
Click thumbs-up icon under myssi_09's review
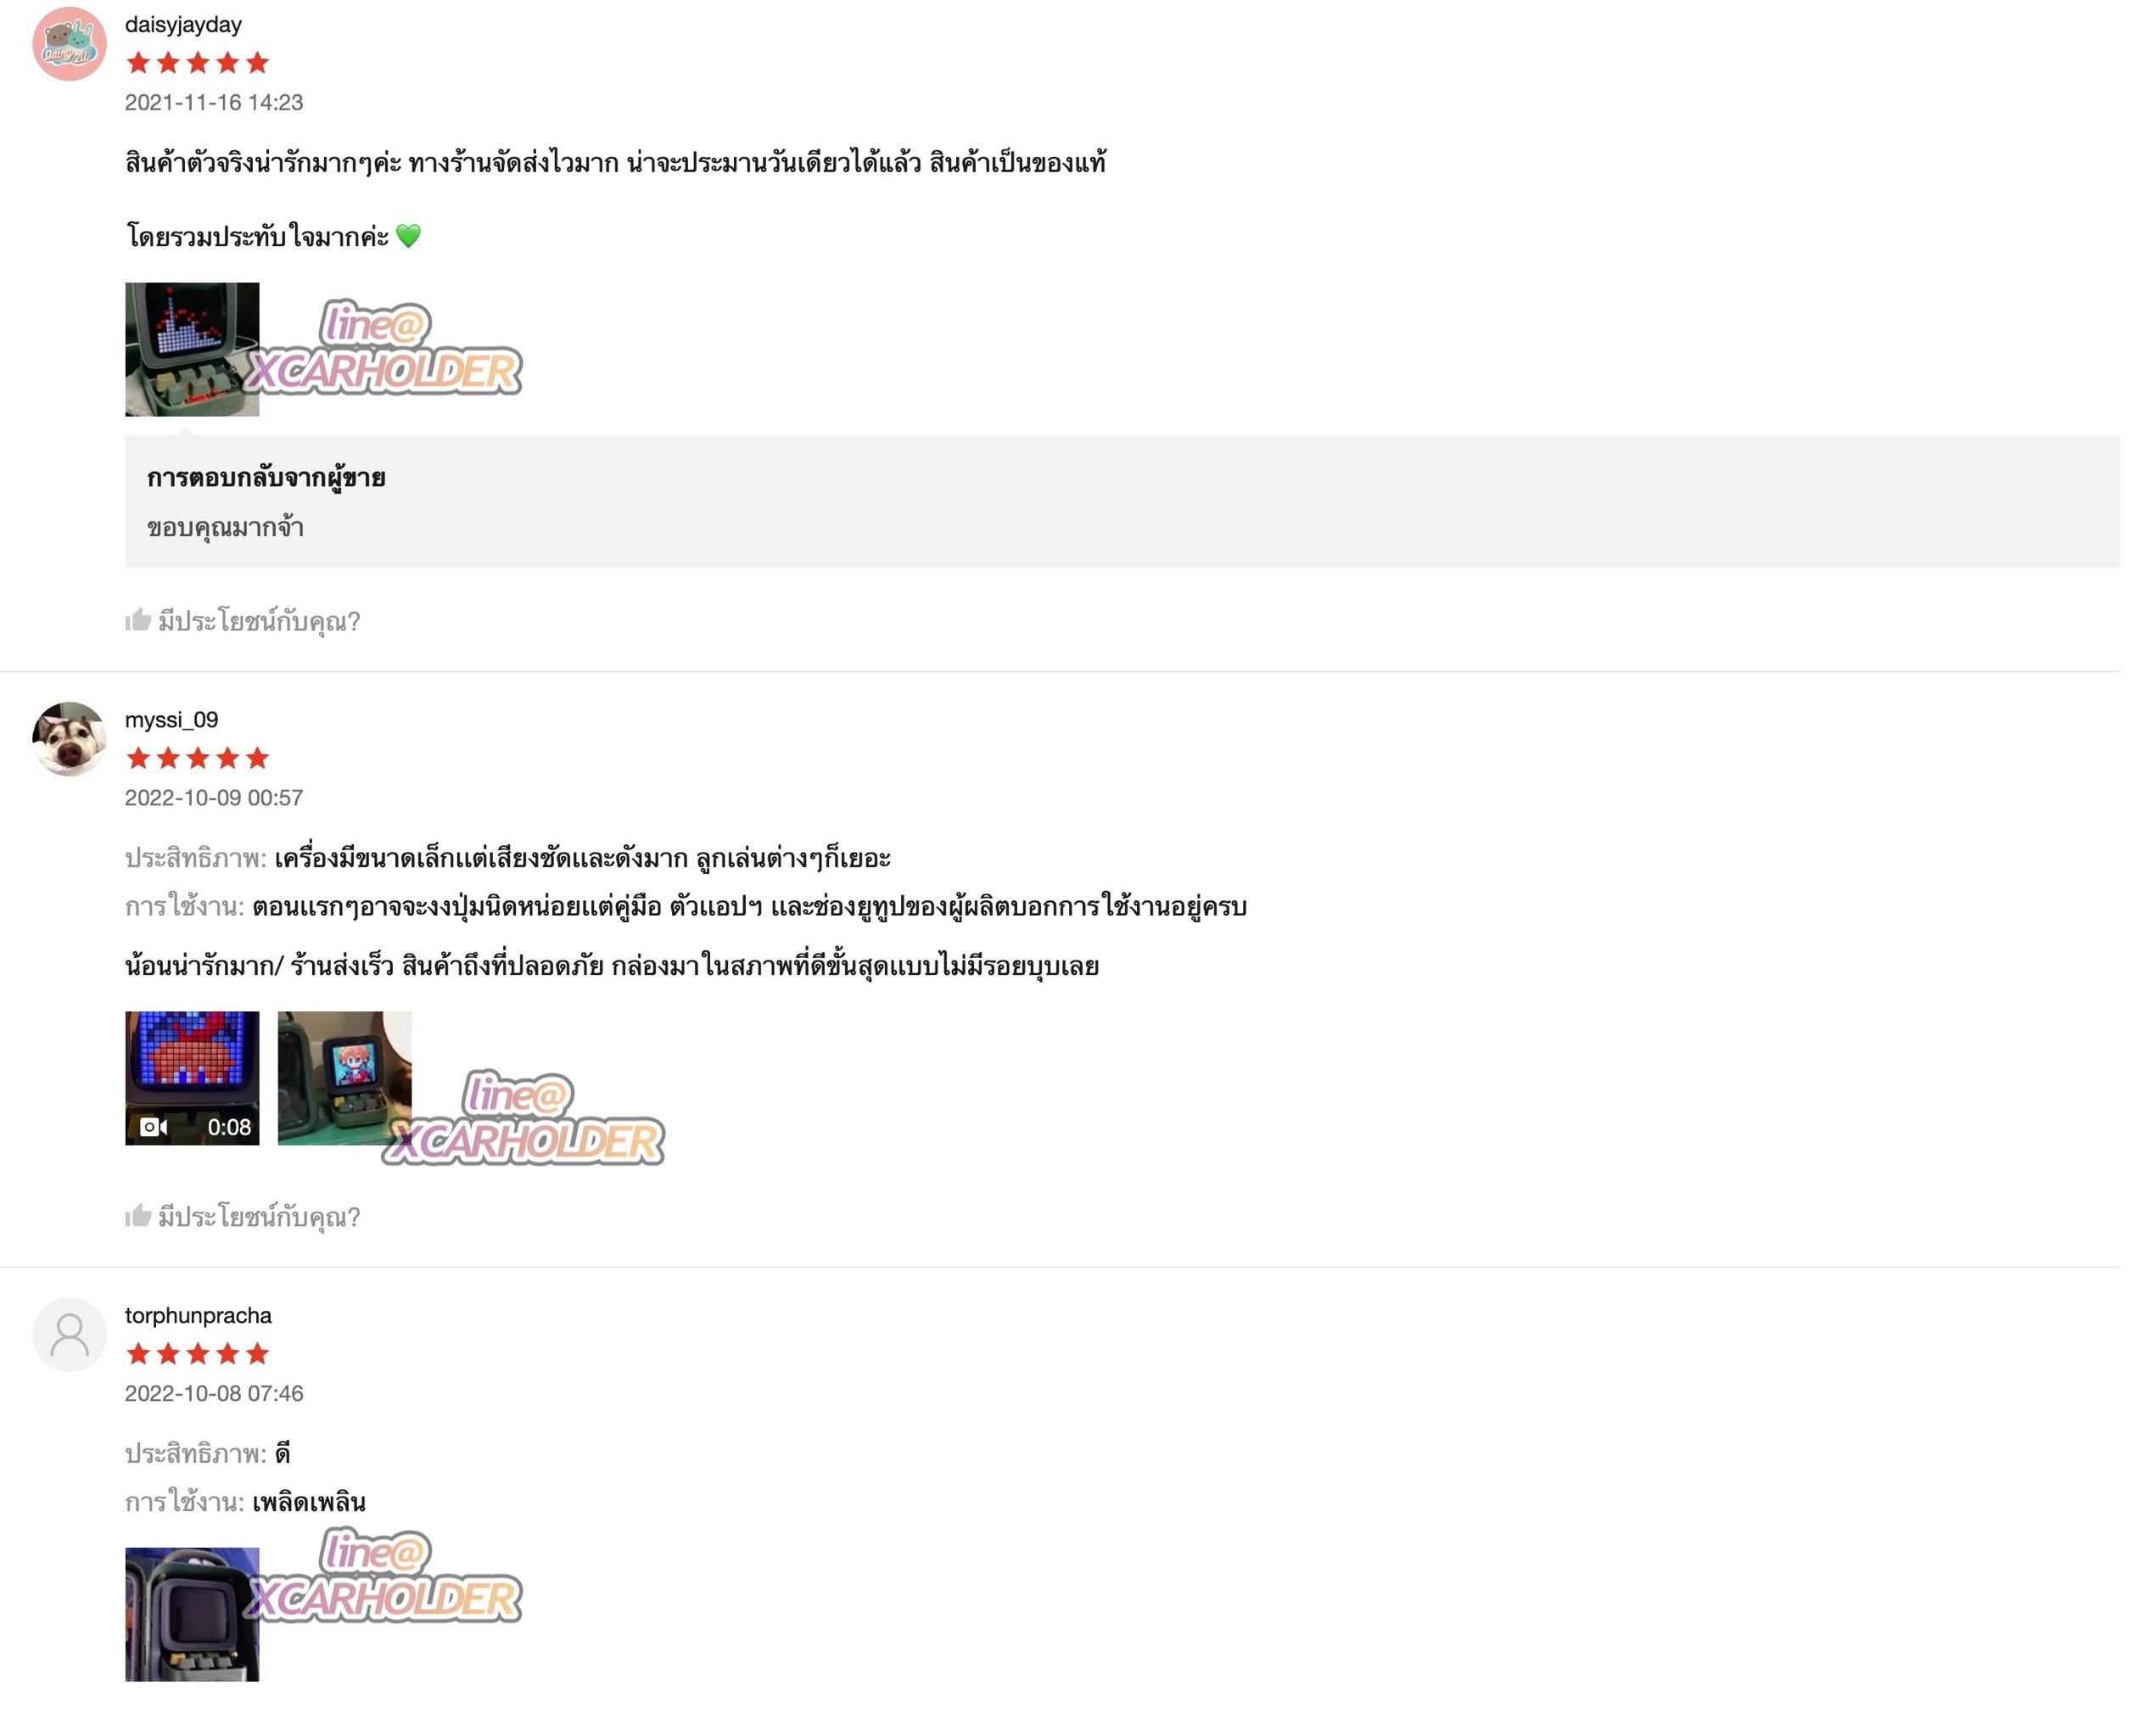coord(138,1216)
